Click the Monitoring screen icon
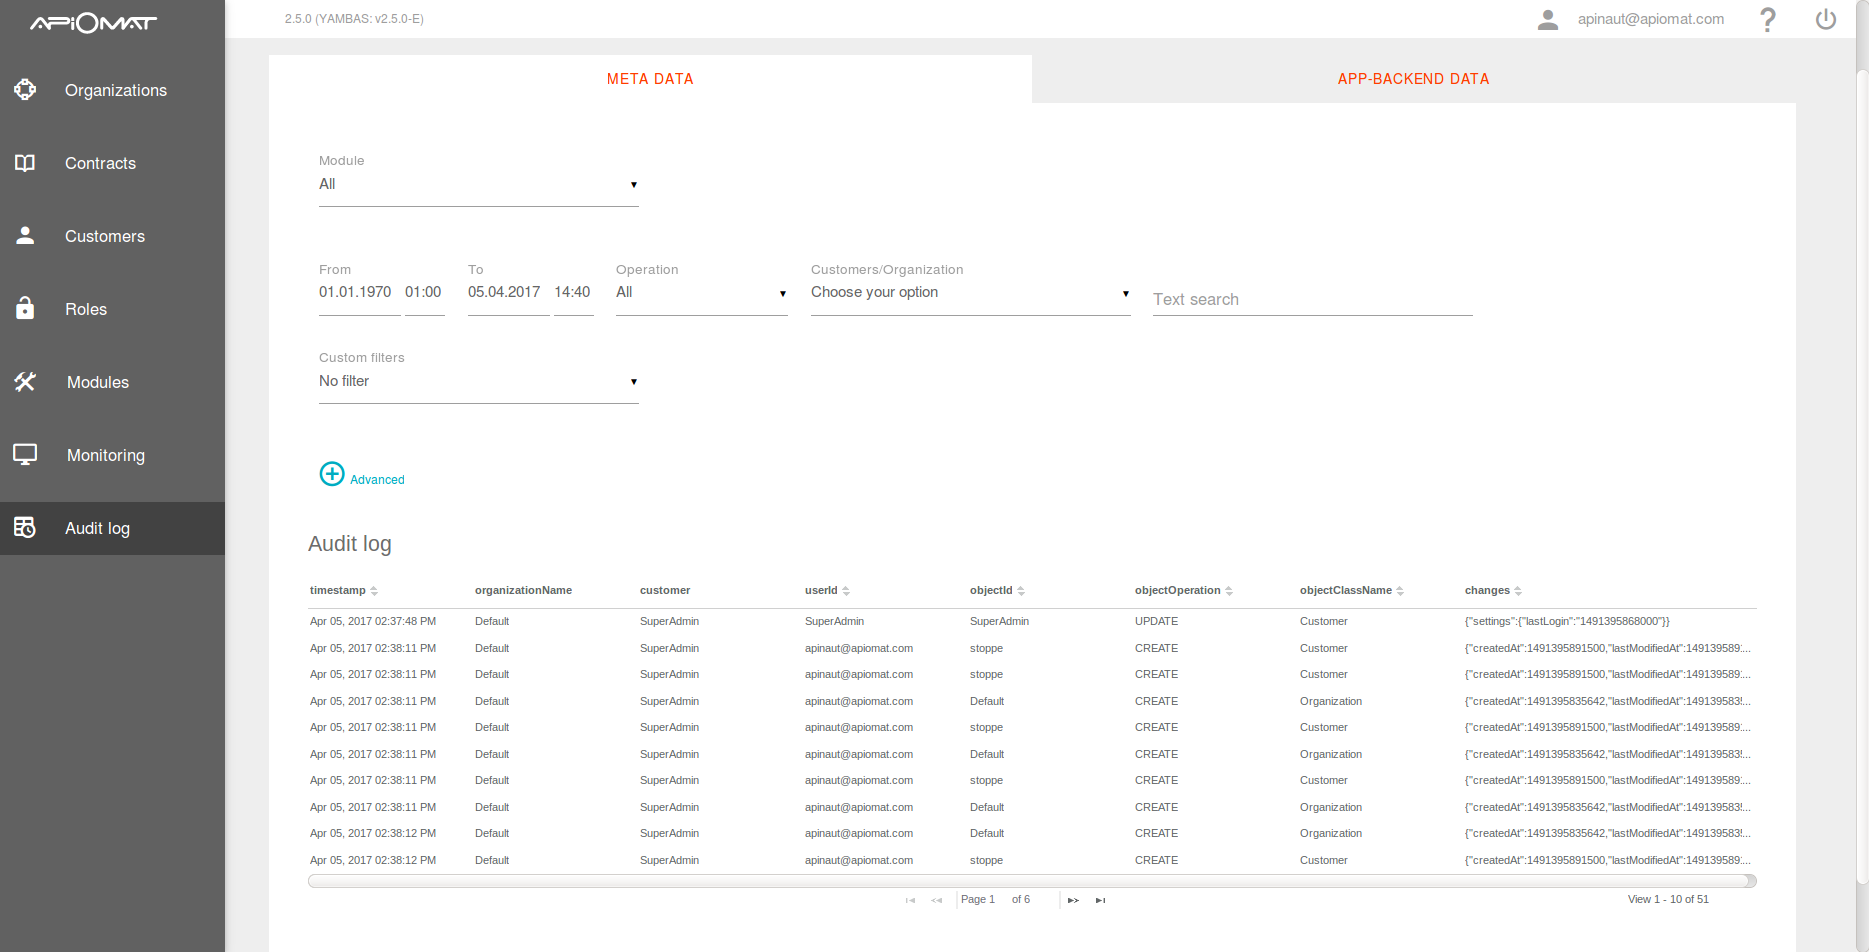This screenshot has height=952, width=1869. tap(25, 455)
